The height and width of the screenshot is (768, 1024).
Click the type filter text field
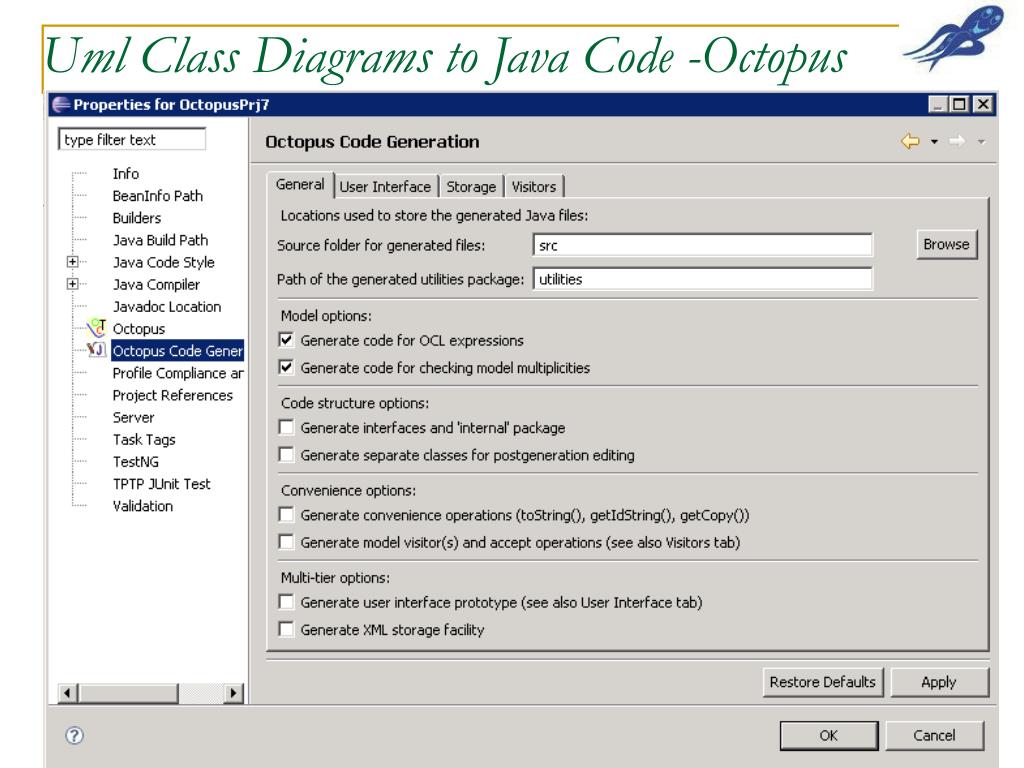coord(132,140)
